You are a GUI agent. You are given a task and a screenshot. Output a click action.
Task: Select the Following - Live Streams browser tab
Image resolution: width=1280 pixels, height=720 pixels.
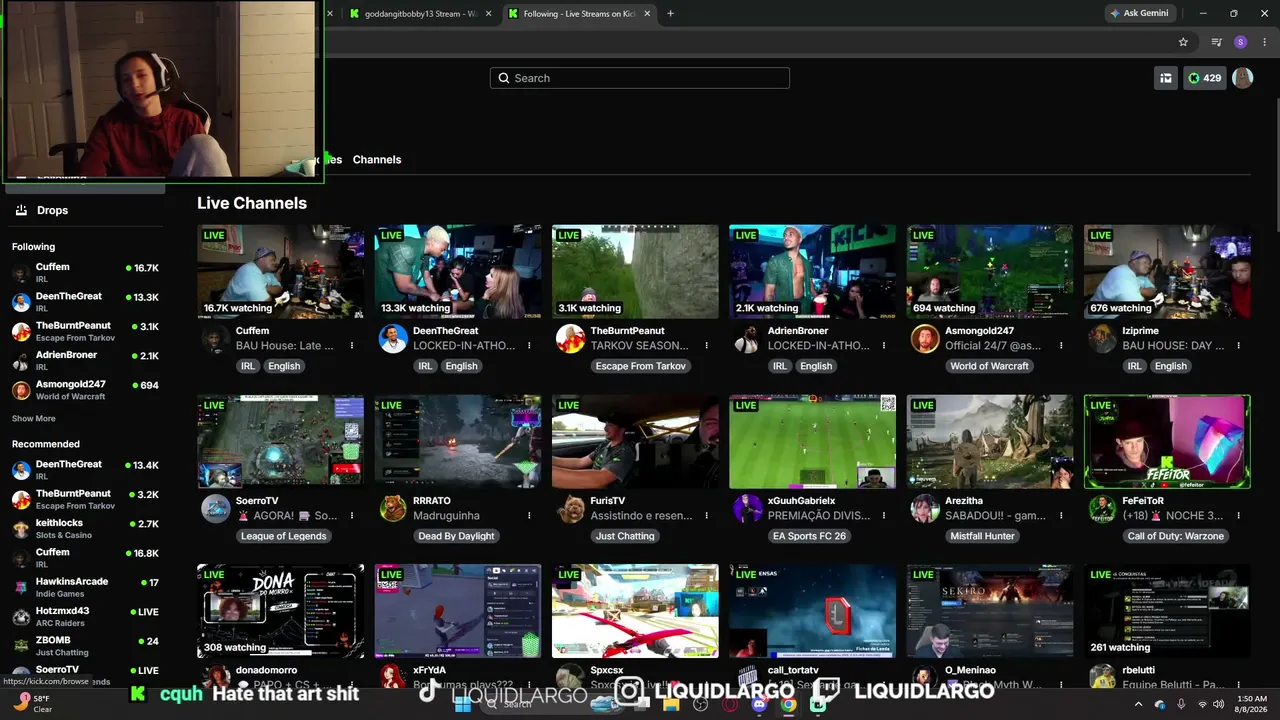[579, 13]
